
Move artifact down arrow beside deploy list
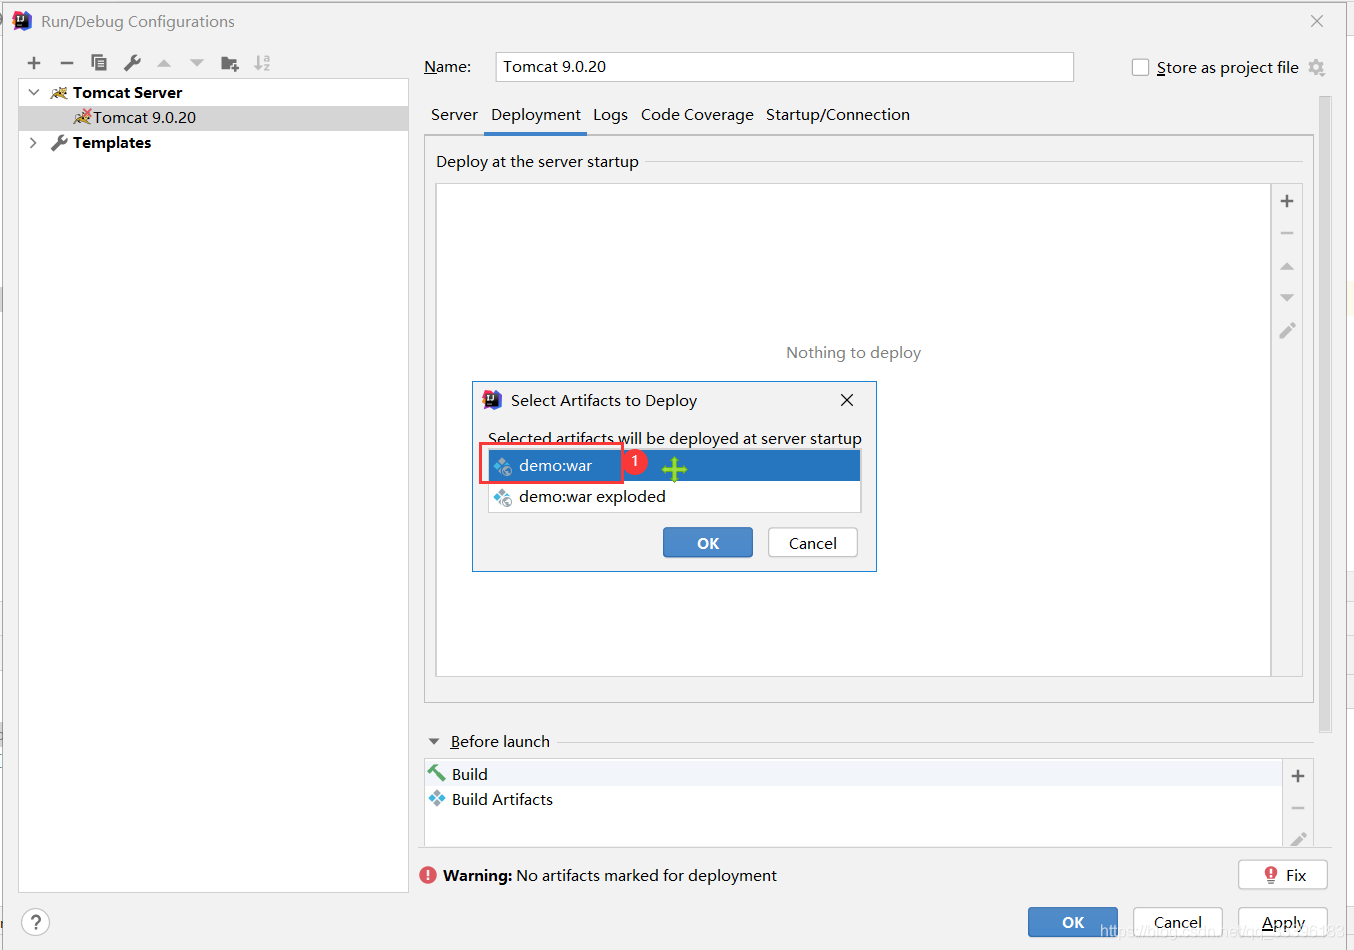1287,298
